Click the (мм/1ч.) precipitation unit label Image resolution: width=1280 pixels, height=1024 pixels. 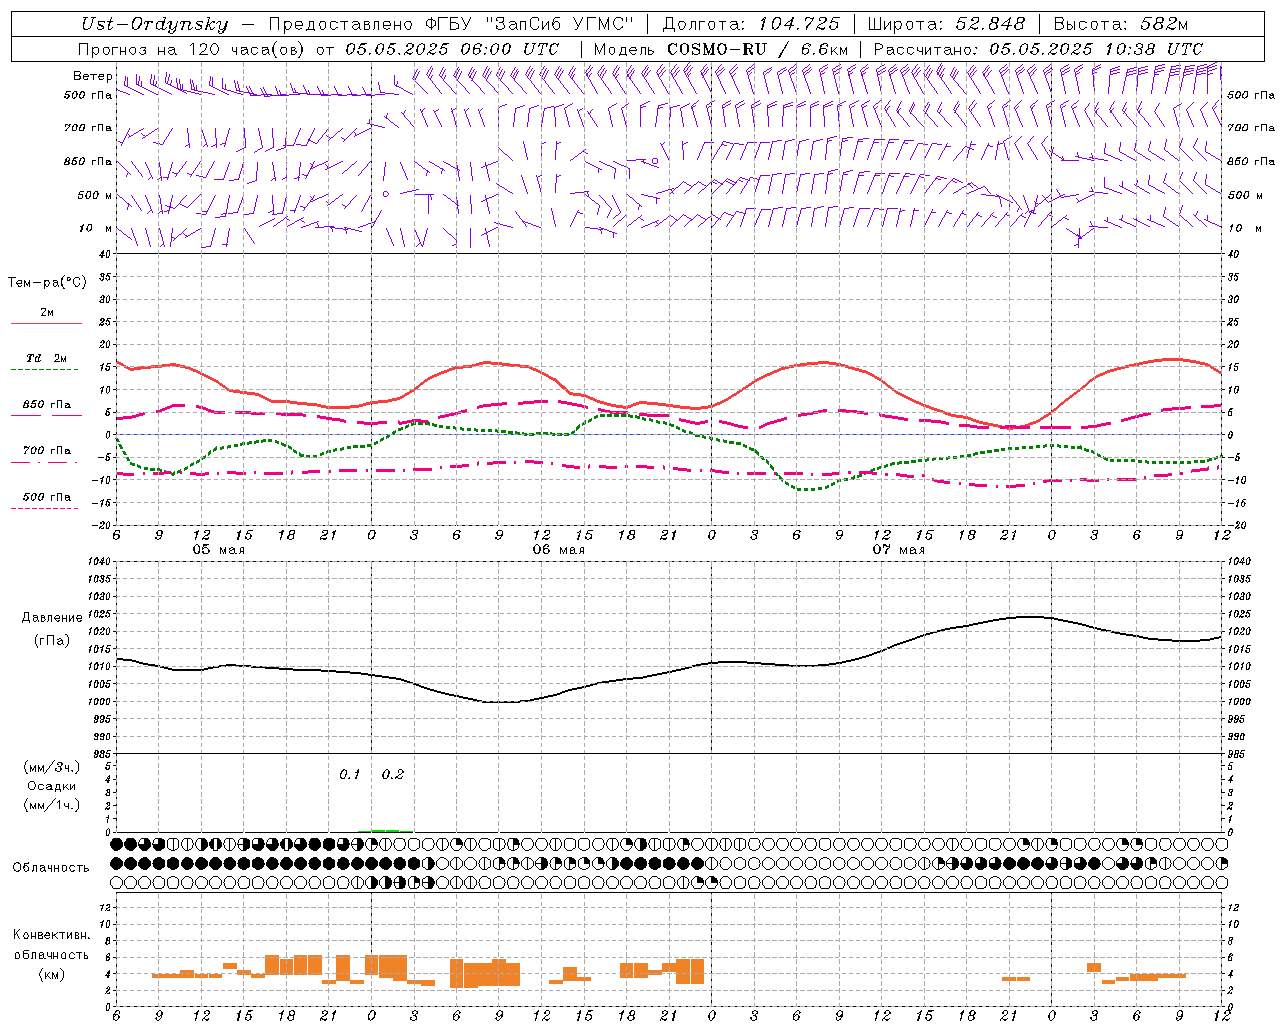52,805
